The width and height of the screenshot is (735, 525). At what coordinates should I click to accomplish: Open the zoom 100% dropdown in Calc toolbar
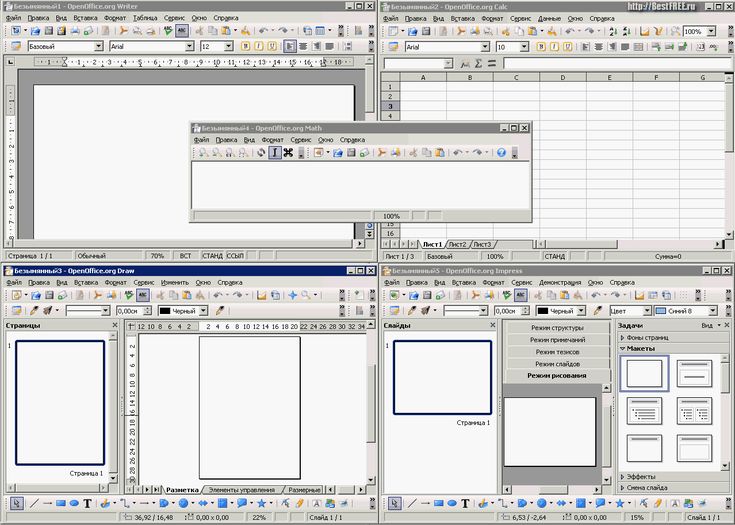click(x=711, y=31)
